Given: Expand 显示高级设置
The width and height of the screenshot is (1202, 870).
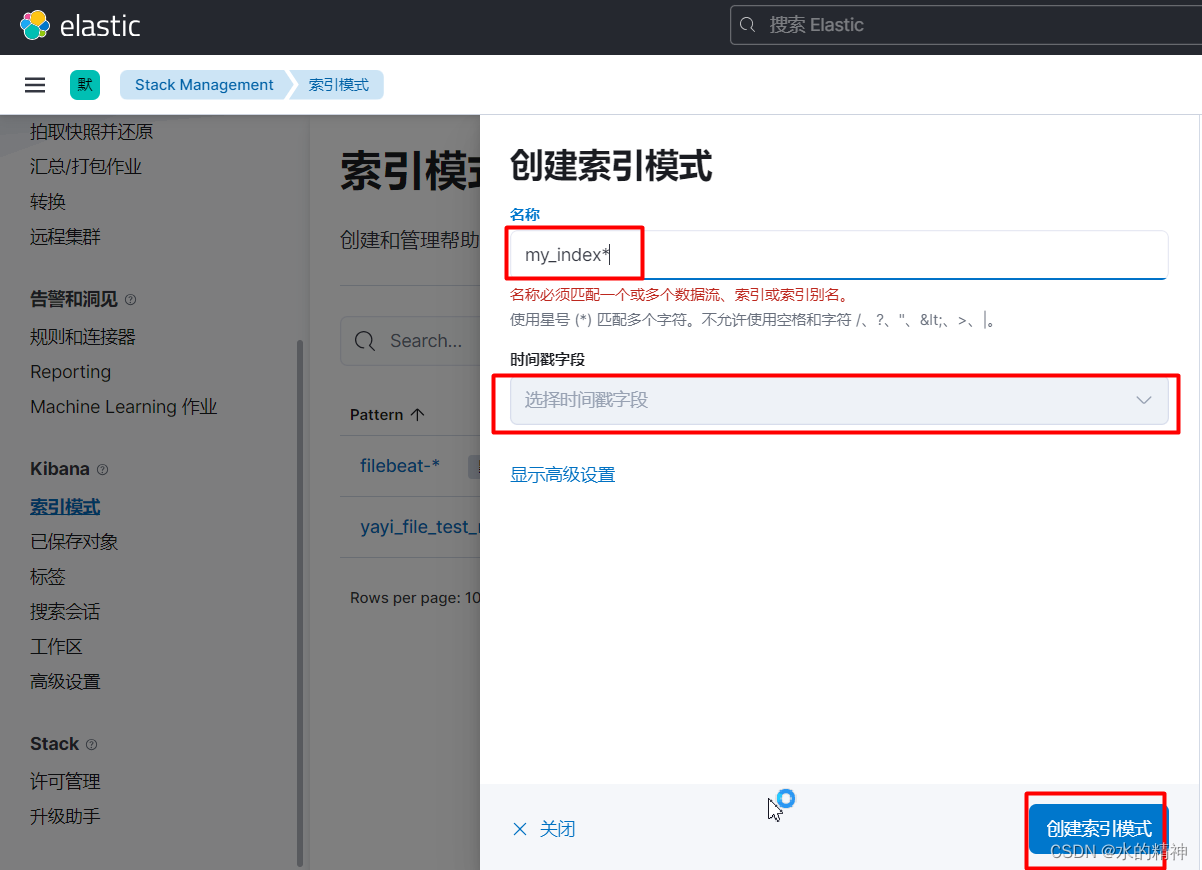Looking at the screenshot, I should pos(563,475).
